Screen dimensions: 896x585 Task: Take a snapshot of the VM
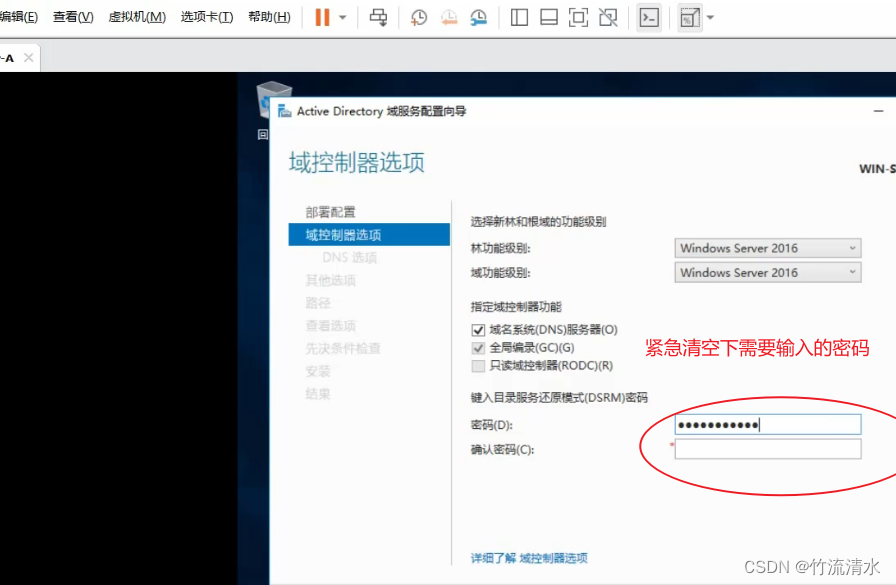click(418, 17)
